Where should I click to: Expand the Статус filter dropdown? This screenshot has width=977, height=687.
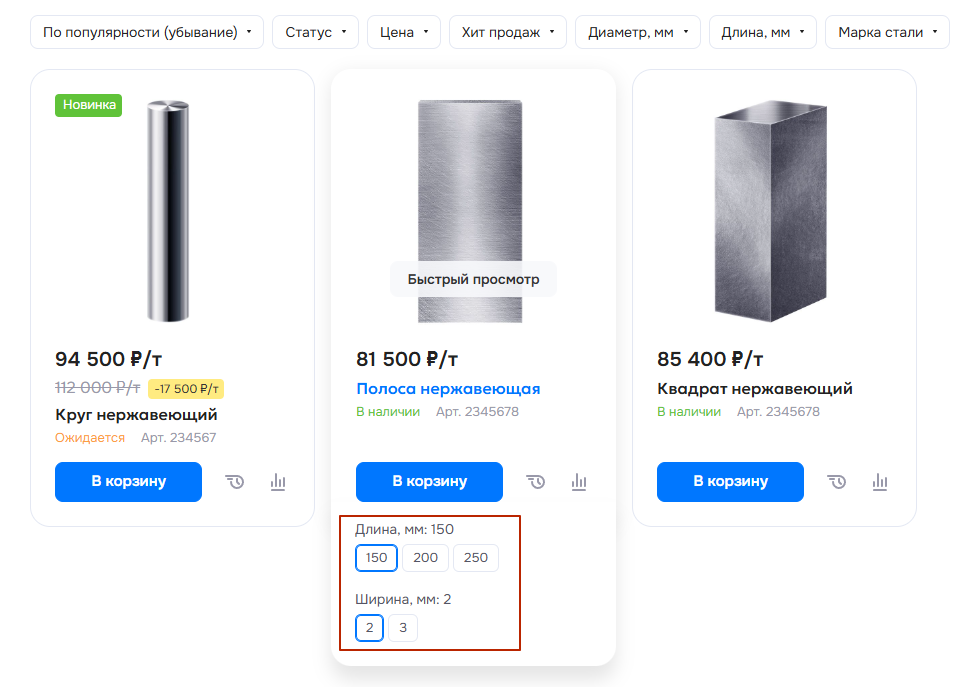pos(315,32)
